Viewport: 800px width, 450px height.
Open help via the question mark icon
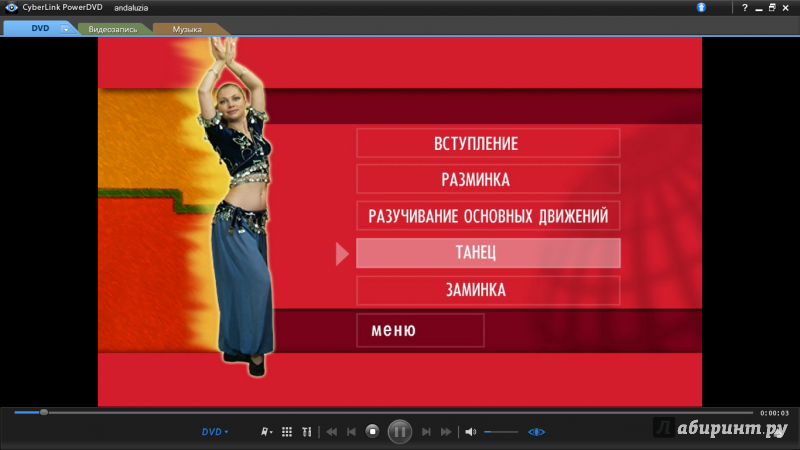[745, 8]
